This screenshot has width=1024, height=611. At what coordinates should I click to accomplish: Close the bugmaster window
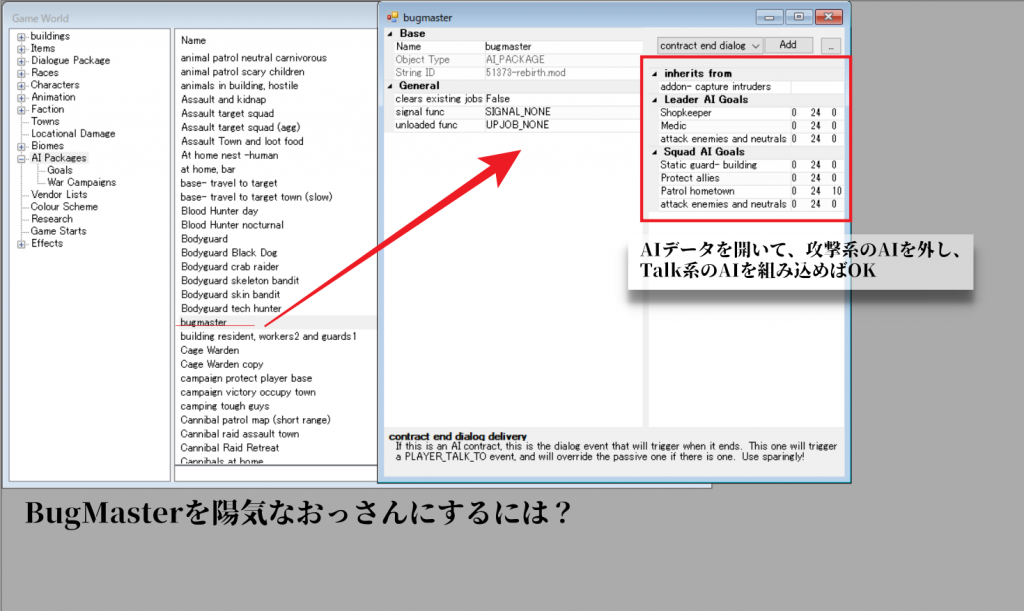[828, 16]
